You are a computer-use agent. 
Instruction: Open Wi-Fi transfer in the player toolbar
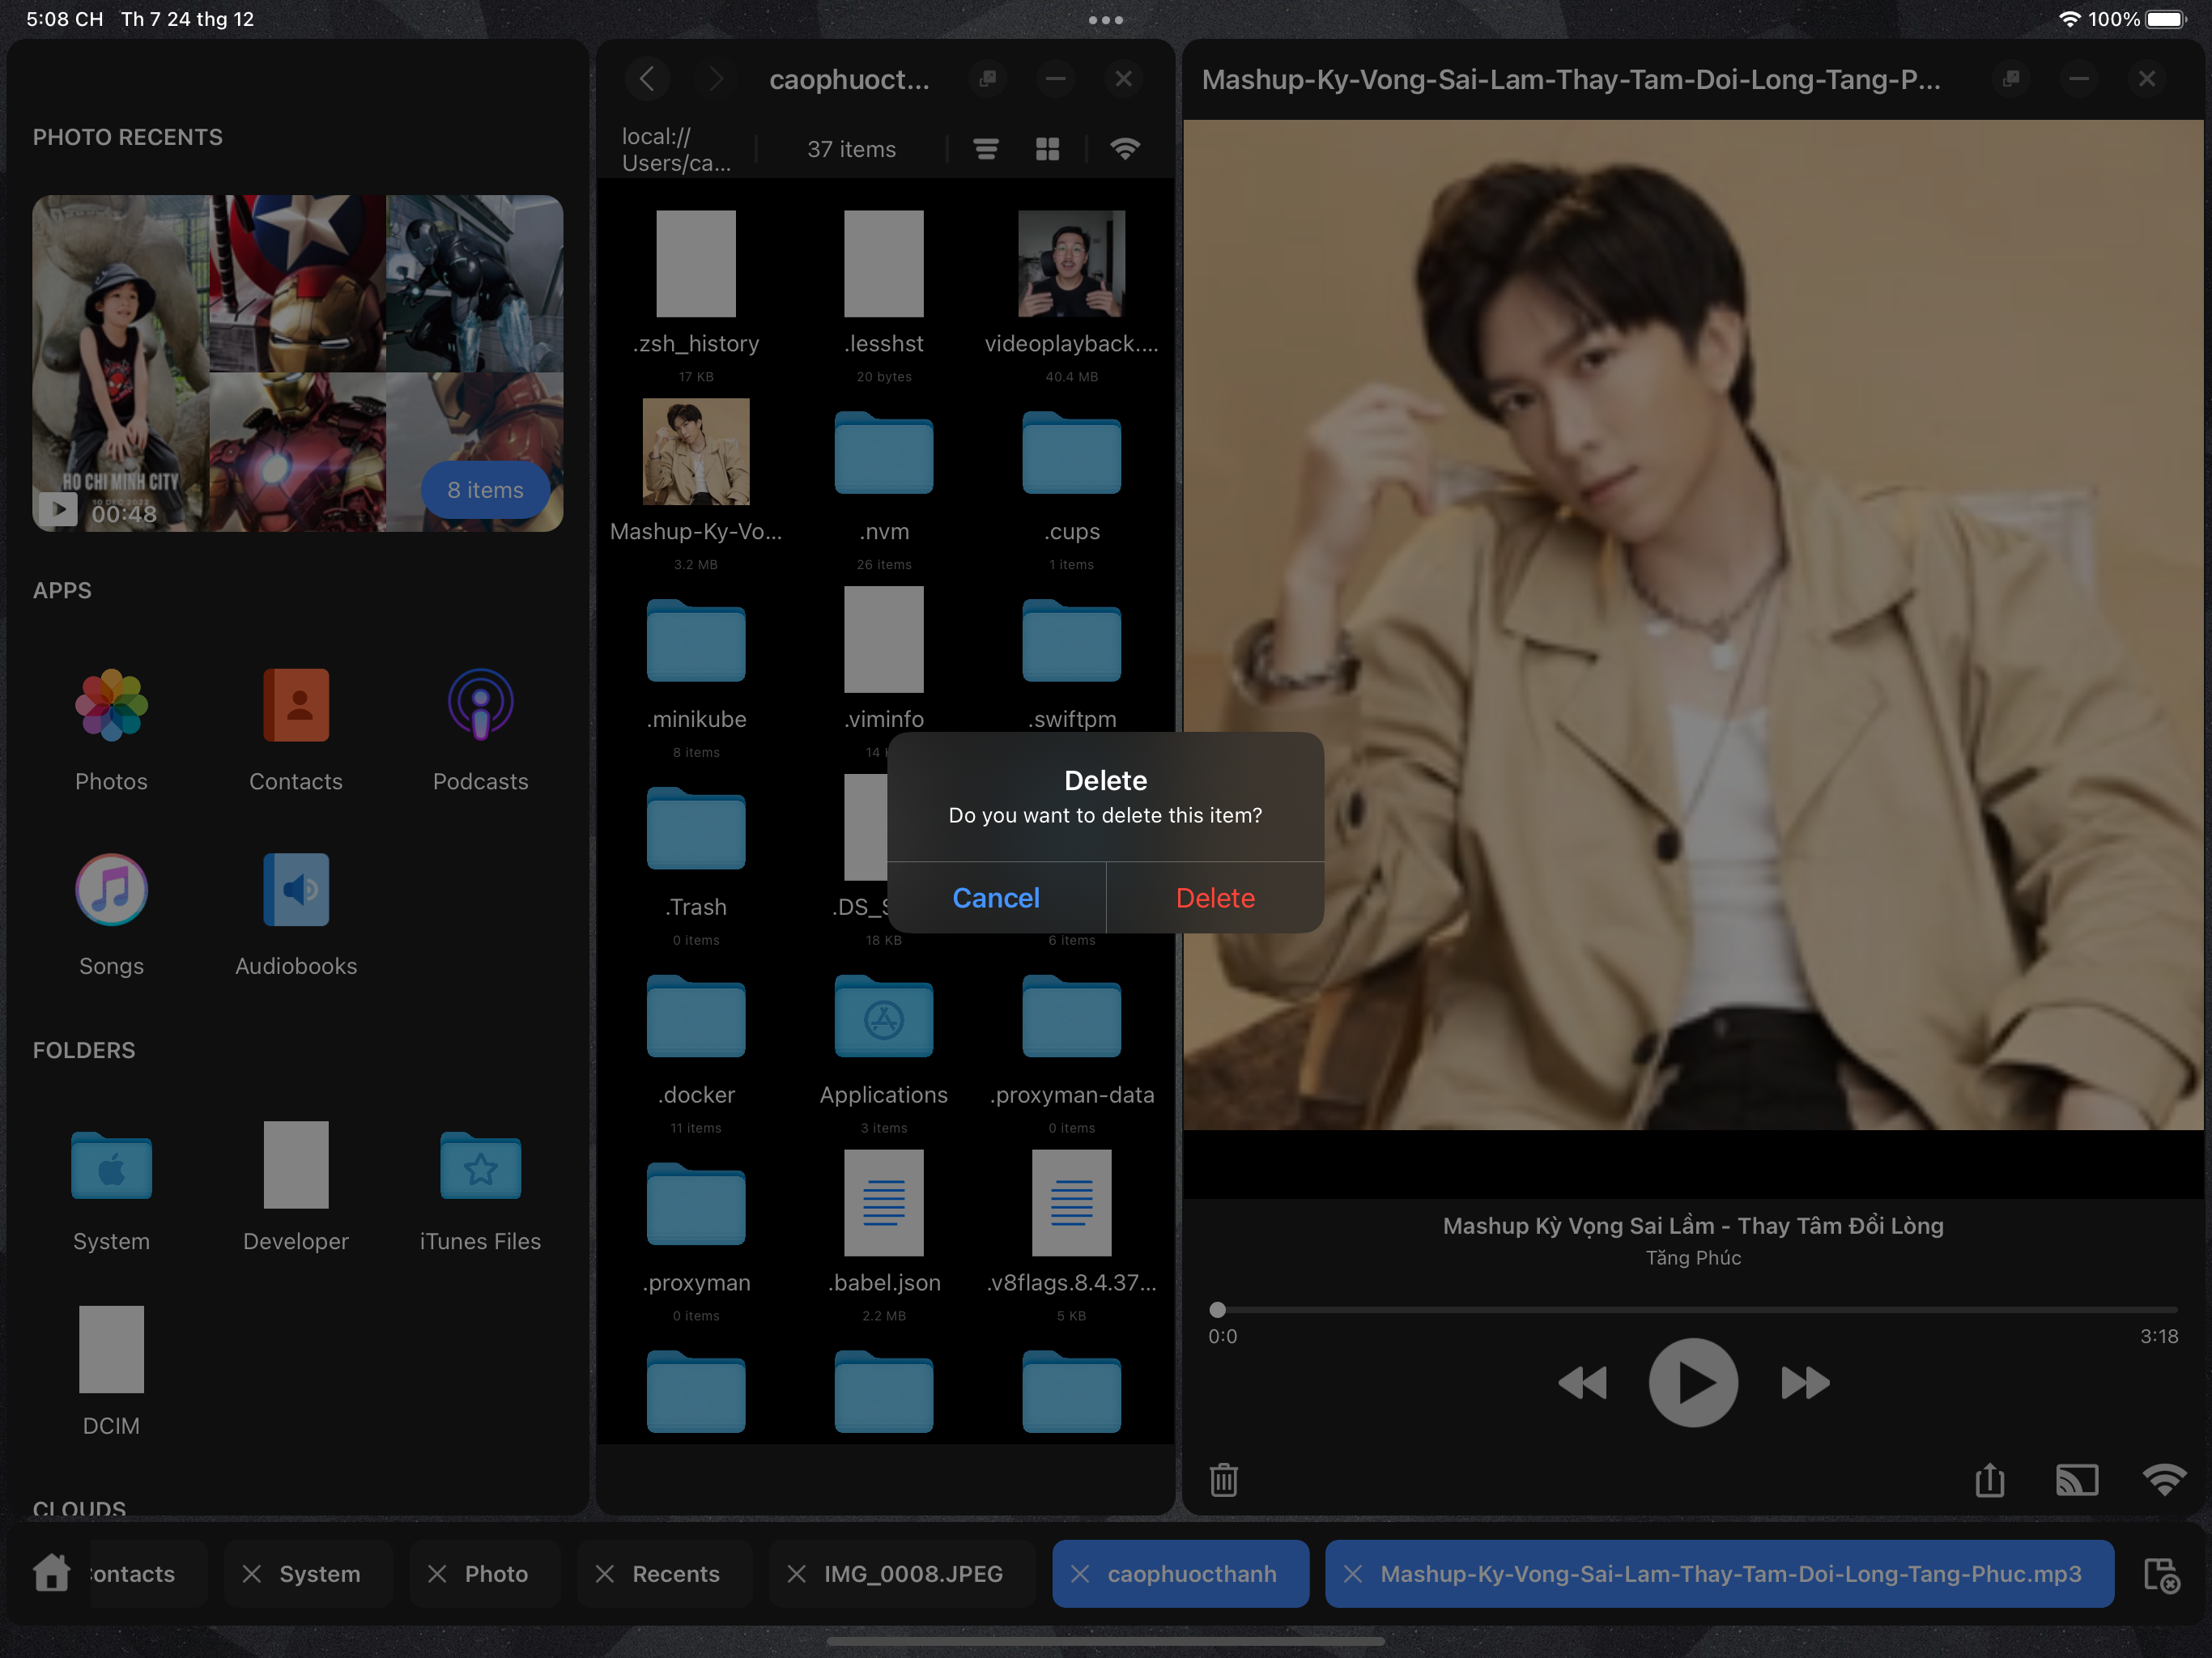click(x=2164, y=1480)
